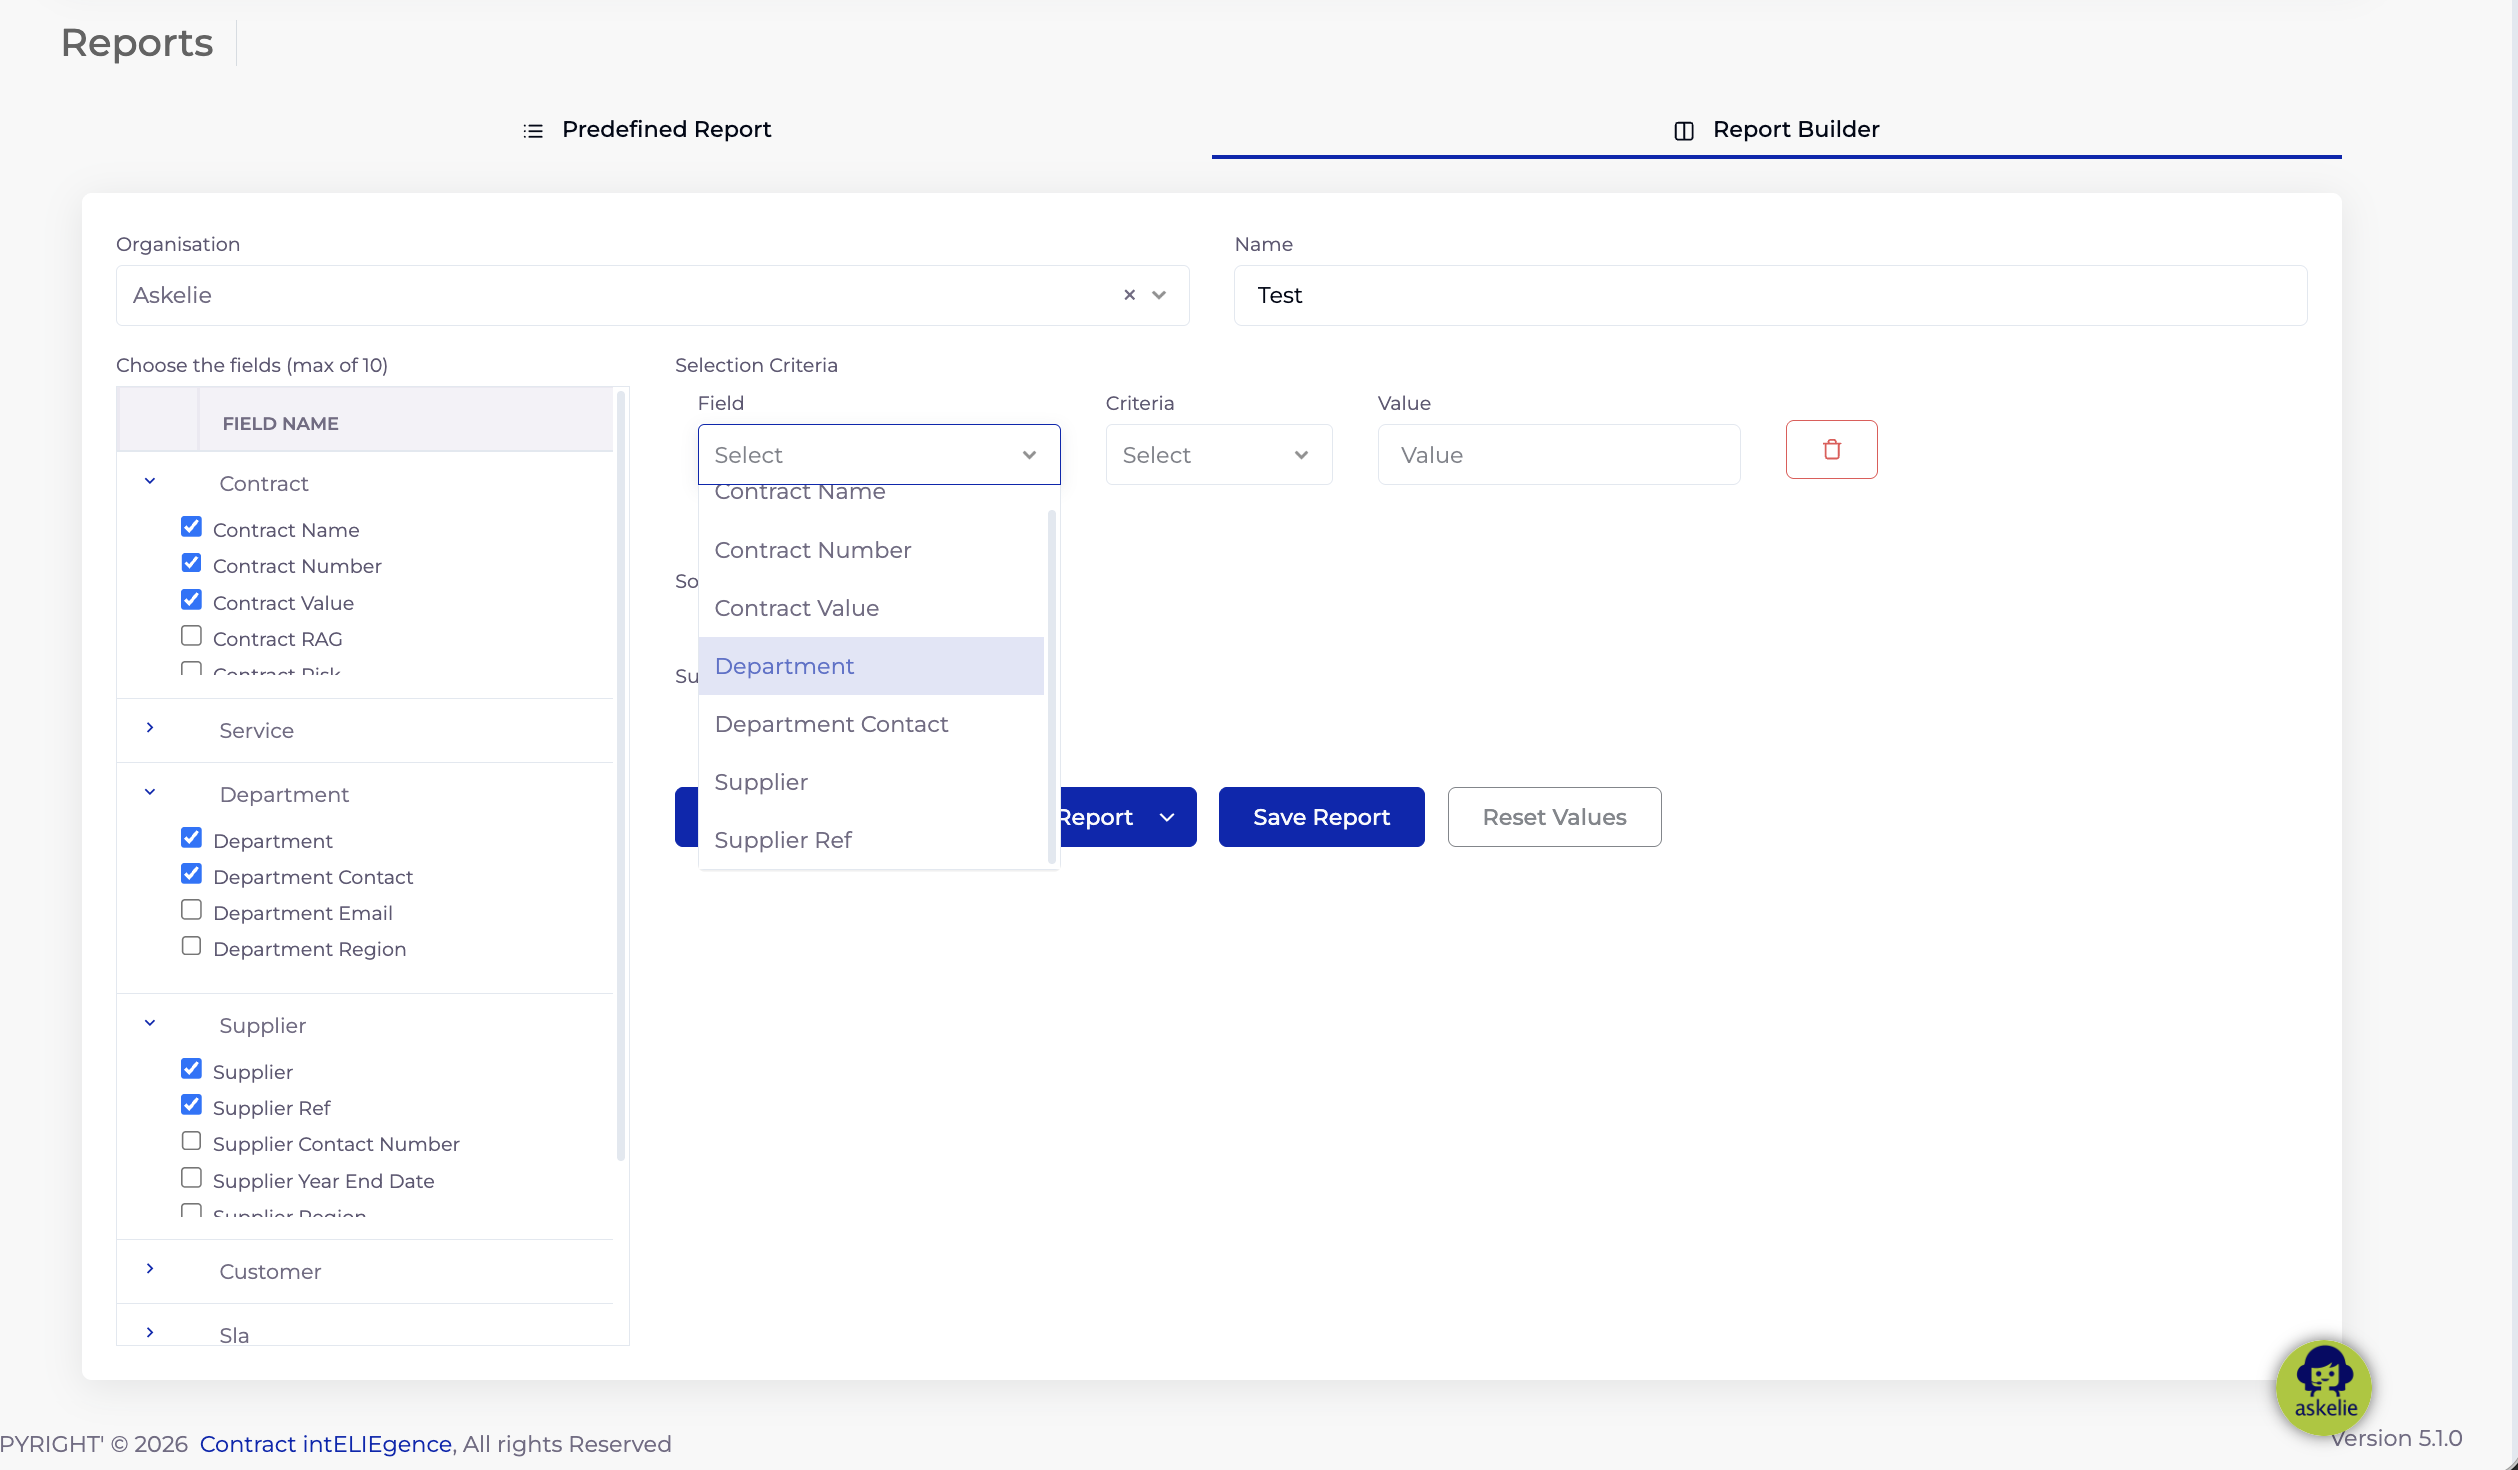Open the Report split button arrow
The image size is (2518, 1470).
1167,817
